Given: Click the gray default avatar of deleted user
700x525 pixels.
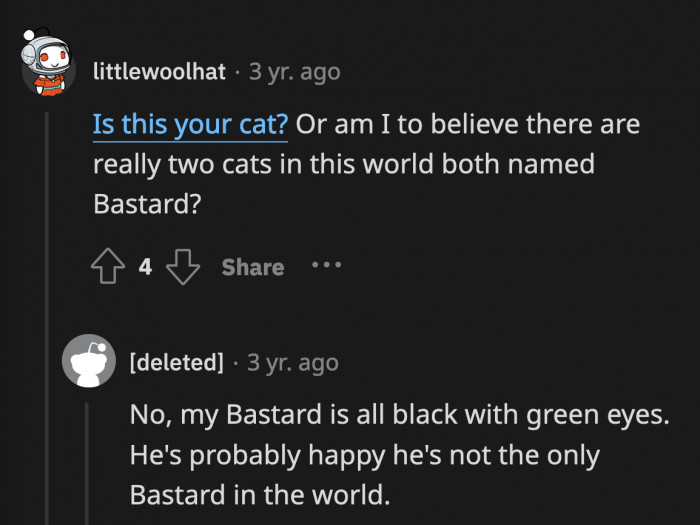Looking at the screenshot, I should (89, 361).
